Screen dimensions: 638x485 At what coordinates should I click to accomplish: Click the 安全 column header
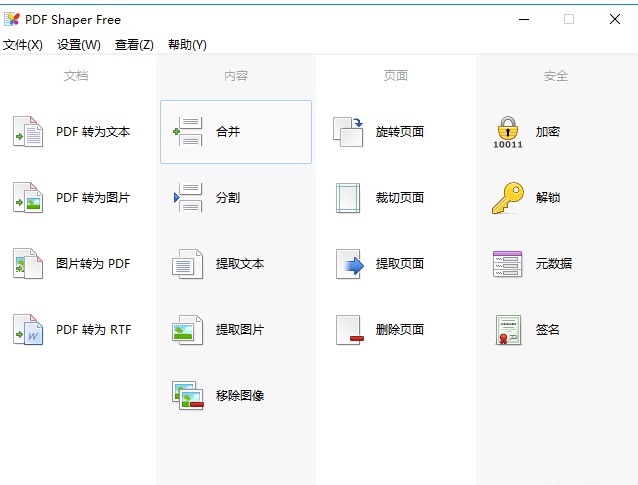coord(556,75)
